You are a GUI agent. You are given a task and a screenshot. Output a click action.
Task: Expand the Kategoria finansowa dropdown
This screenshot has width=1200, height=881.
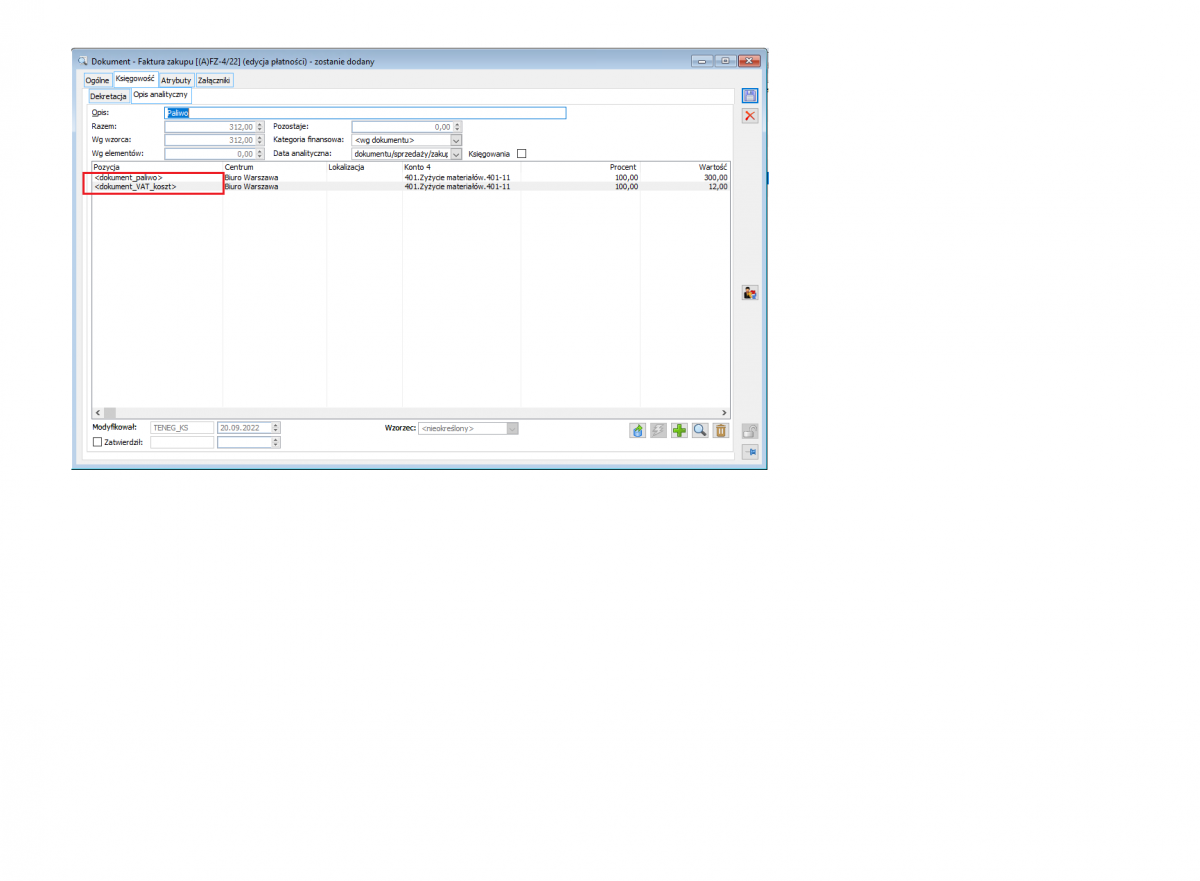[456, 140]
